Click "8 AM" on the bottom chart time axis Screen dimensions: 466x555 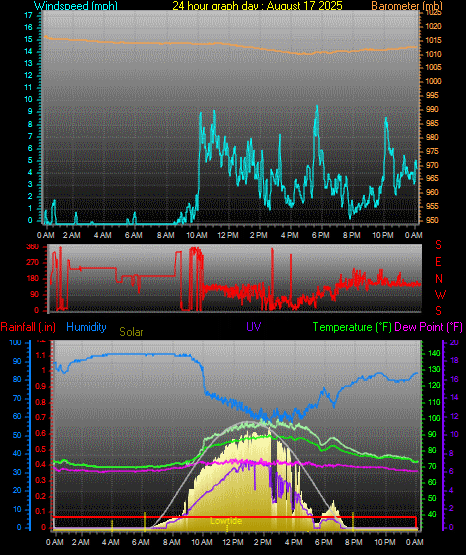click(172, 542)
